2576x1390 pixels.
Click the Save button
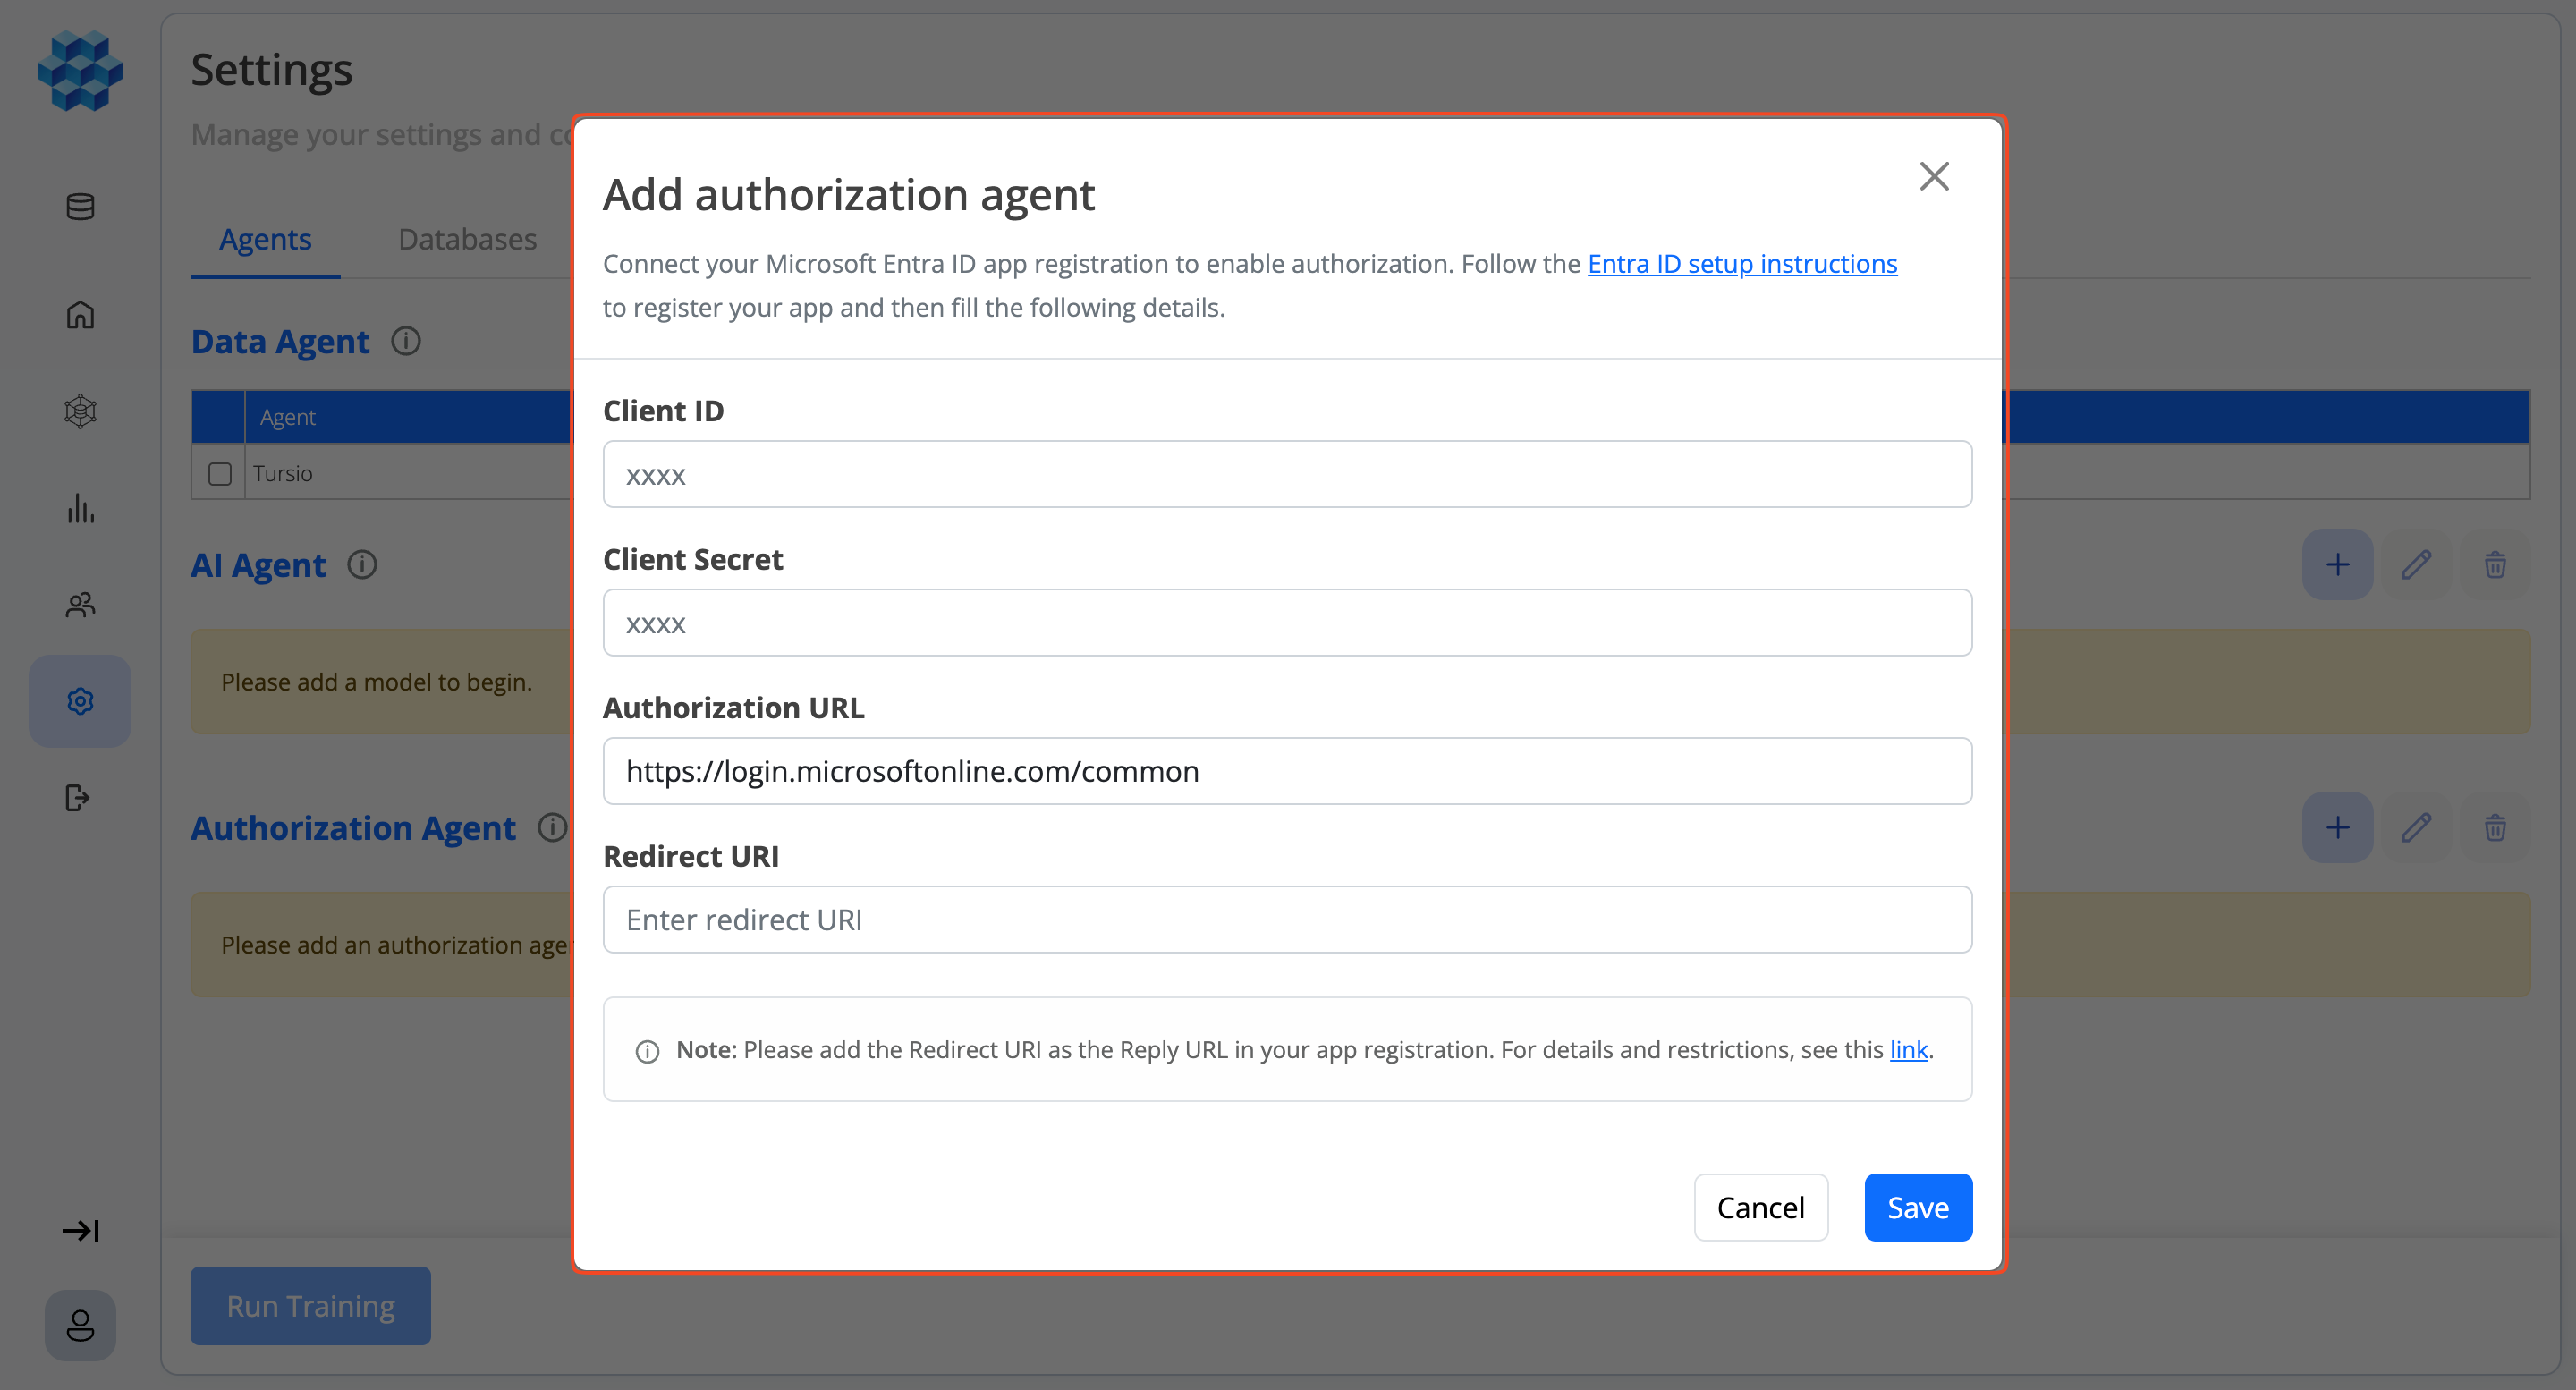click(x=1917, y=1207)
